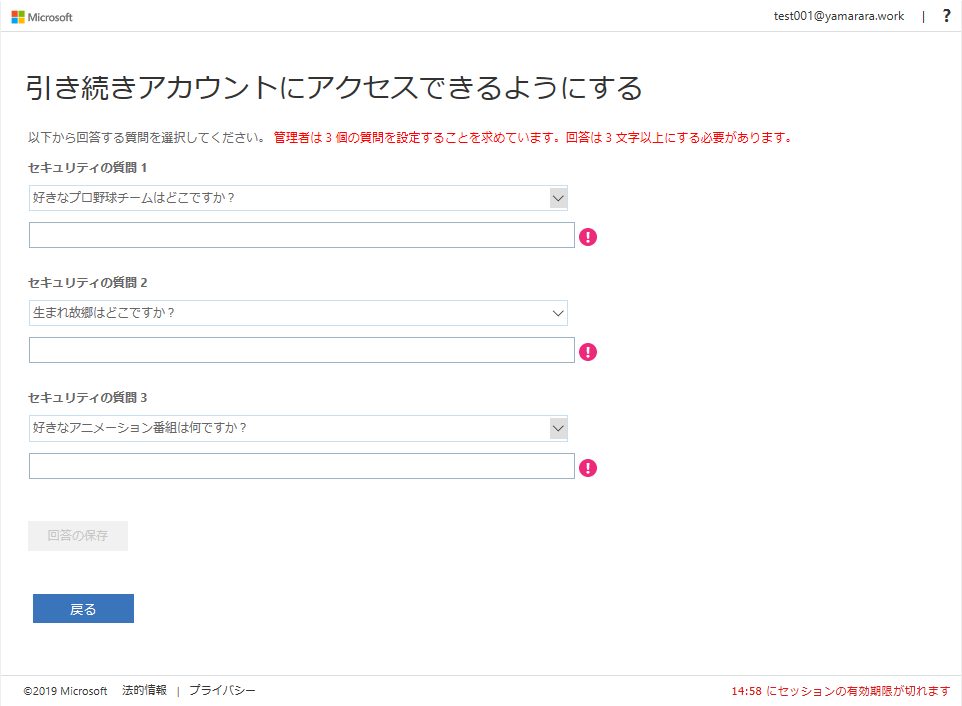Open help via question mark icon
This screenshot has width=962, height=706.
click(x=946, y=16)
